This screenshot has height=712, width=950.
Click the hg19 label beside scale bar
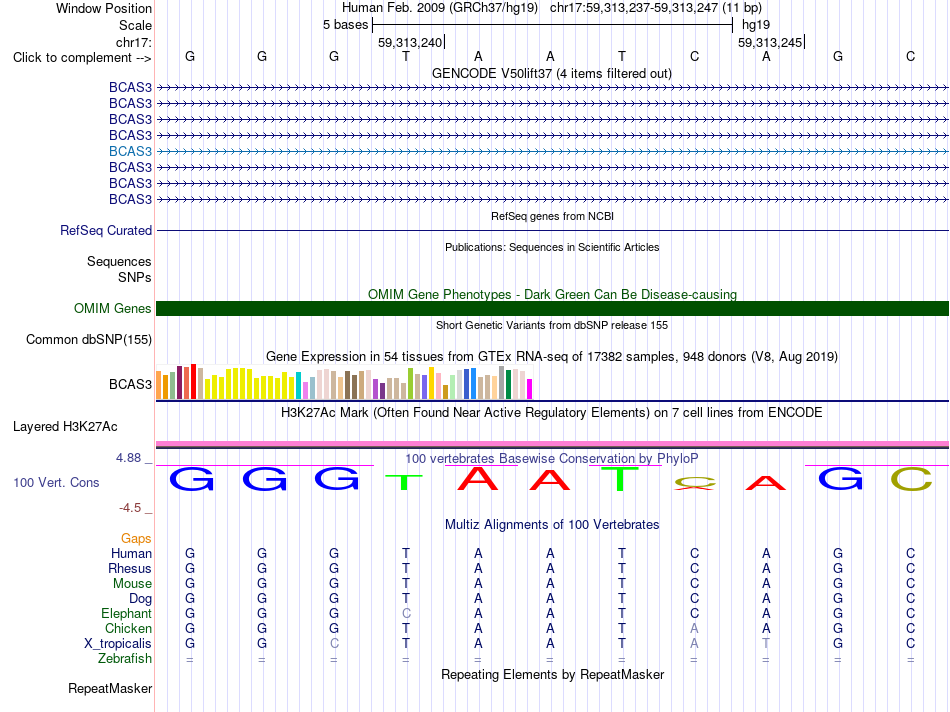[756, 25]
